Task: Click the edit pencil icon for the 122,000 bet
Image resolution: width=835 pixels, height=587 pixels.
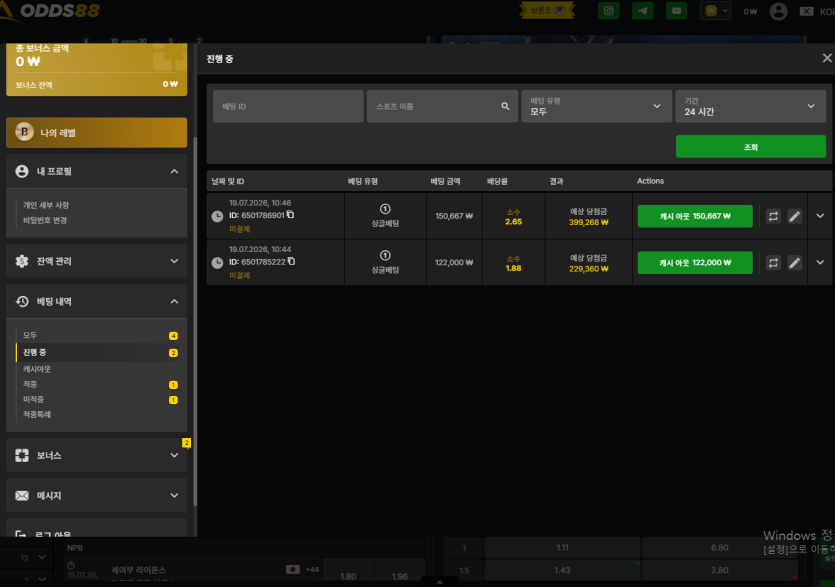Action: 795,263
